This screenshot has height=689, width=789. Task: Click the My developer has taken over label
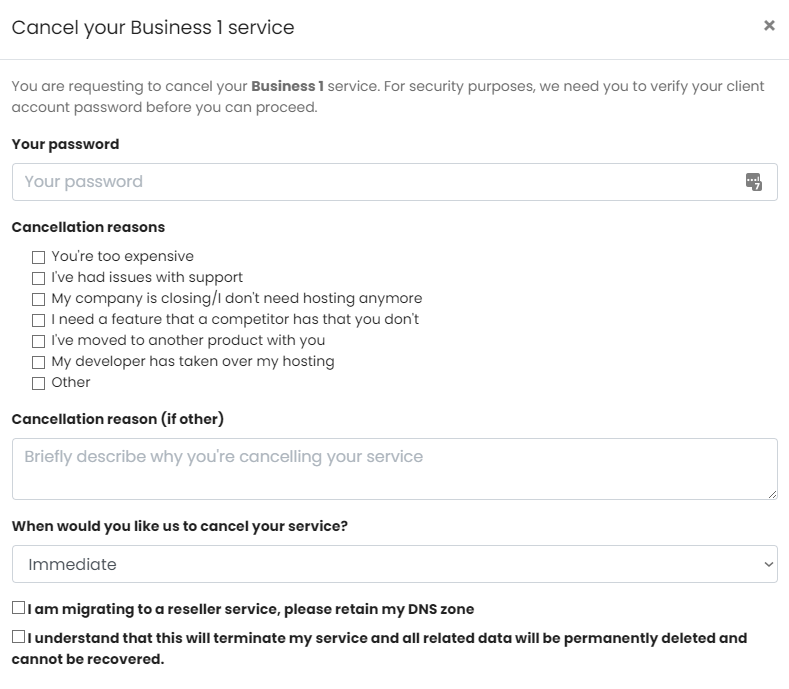(x=193, y=361)
